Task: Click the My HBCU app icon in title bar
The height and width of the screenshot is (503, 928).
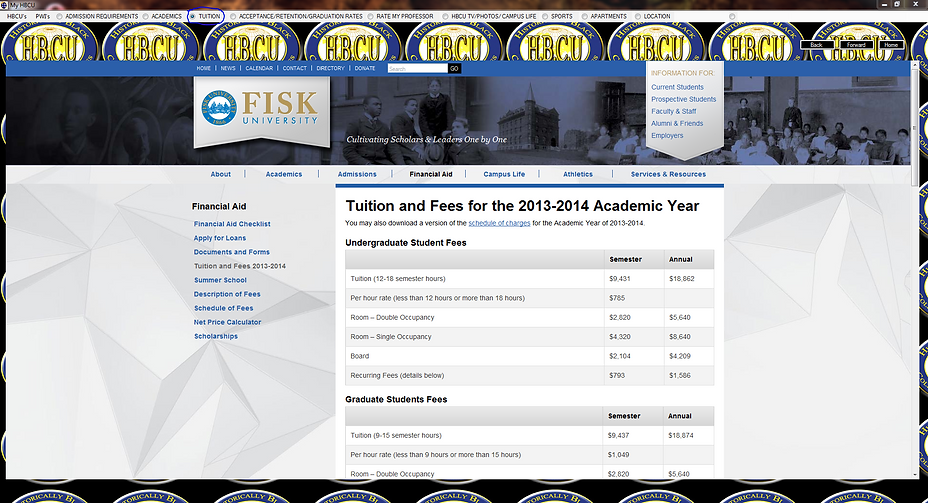Action: pos(4,5)
